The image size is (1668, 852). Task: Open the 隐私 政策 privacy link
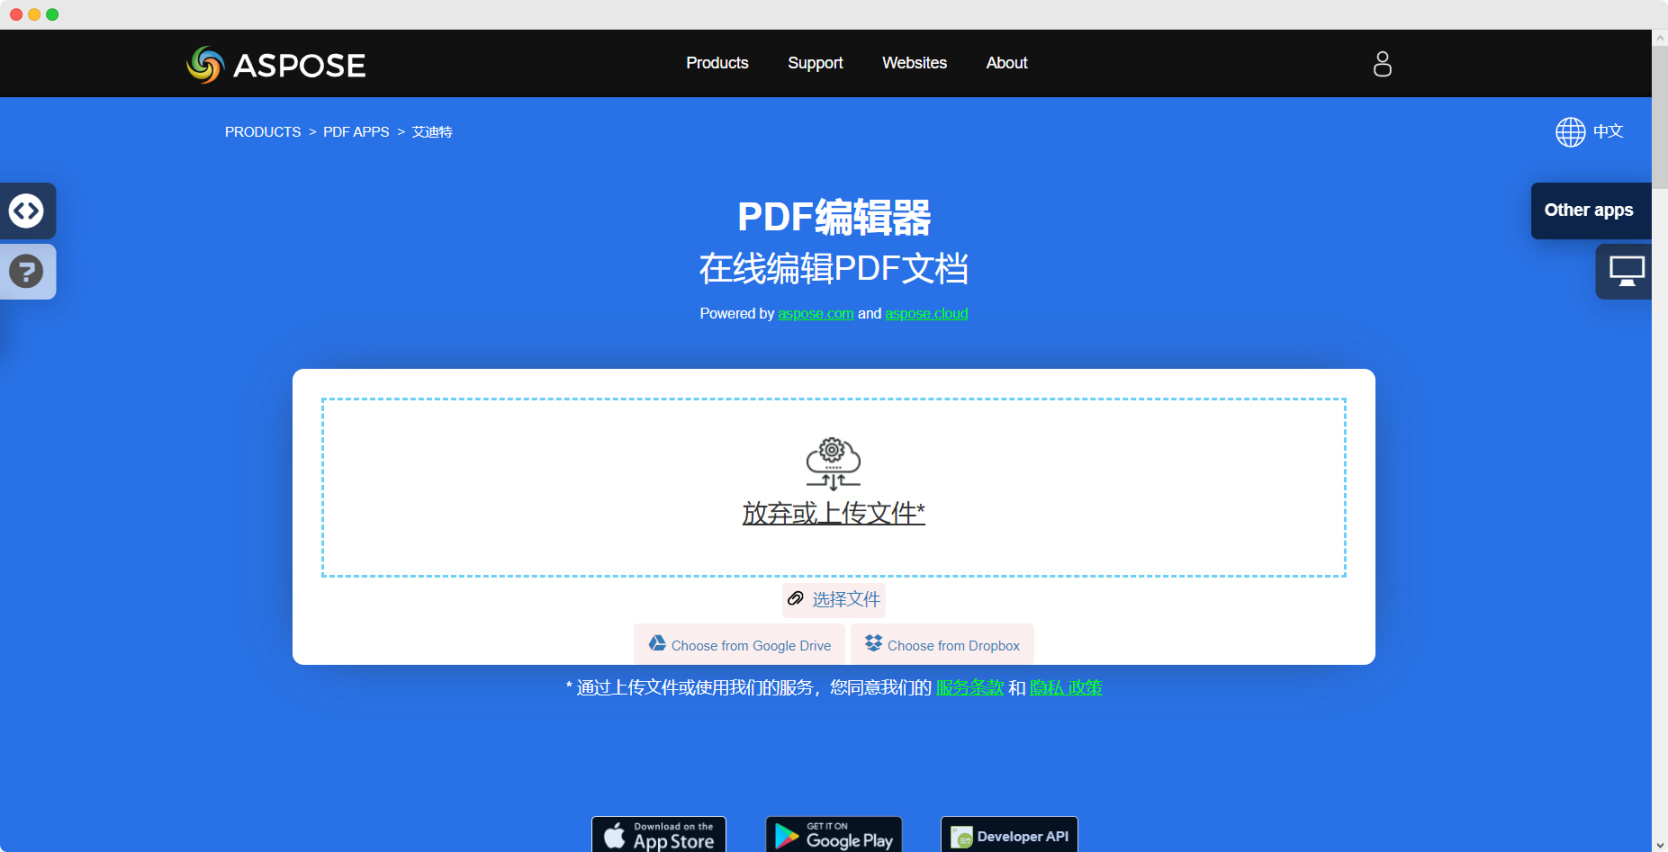coord(1066,688)
